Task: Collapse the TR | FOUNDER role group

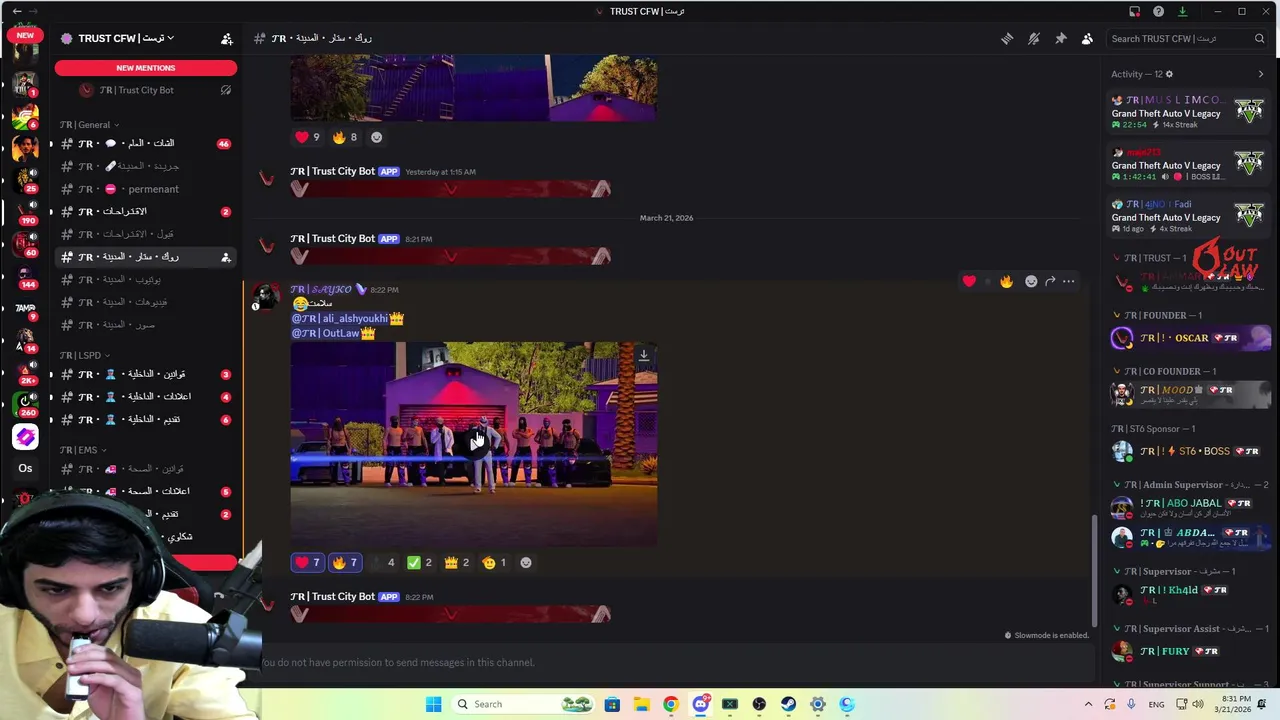Action: pos(1157,315)
